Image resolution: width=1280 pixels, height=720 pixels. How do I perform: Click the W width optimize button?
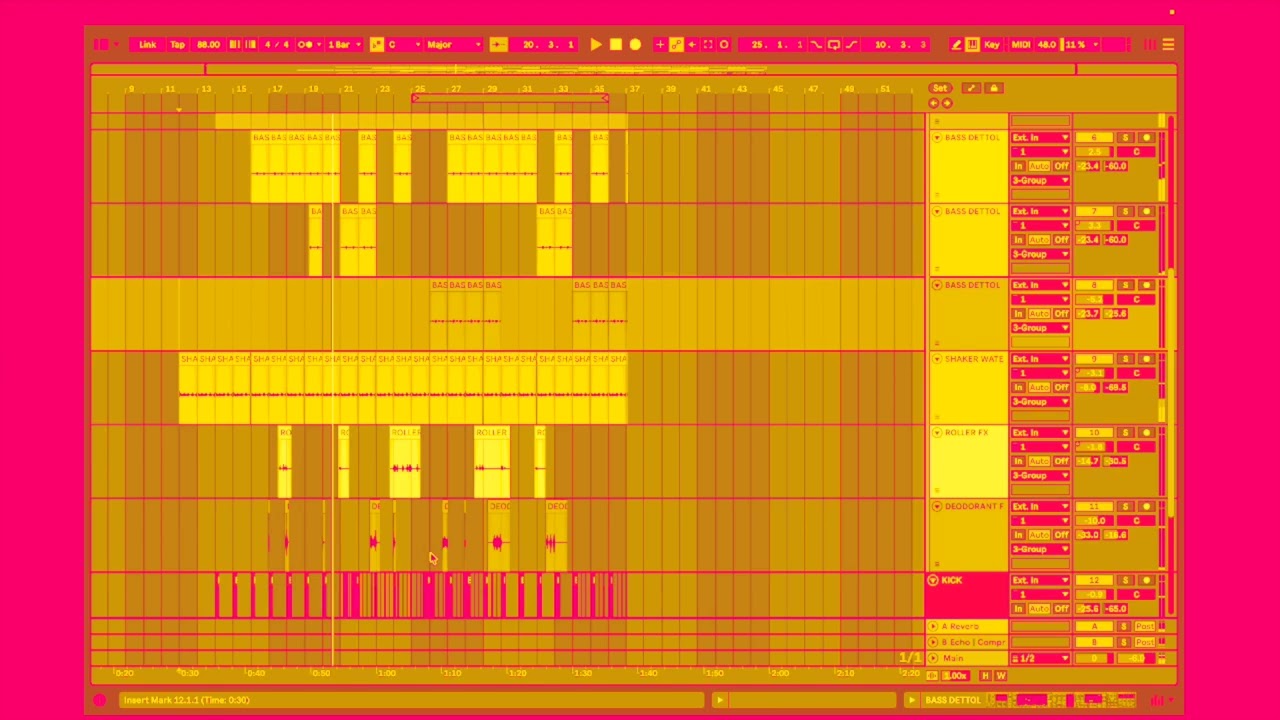tap(1001, 676)
